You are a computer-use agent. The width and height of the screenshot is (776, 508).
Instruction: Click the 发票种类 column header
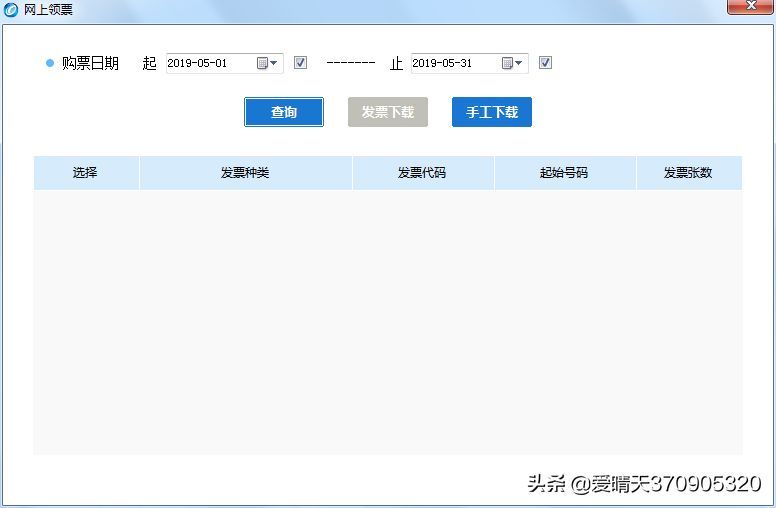click(246, 173)
